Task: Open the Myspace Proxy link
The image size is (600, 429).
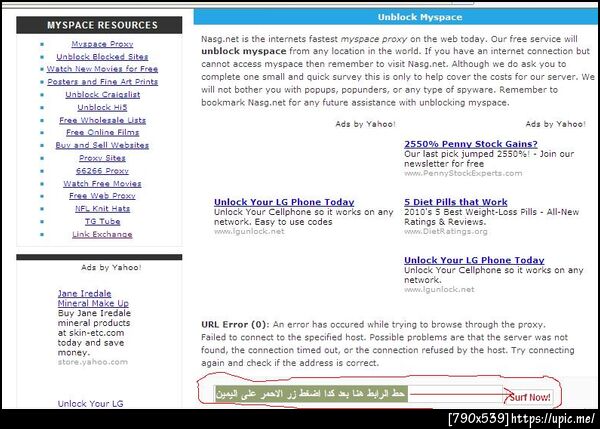Action: (x=102, y=44)
